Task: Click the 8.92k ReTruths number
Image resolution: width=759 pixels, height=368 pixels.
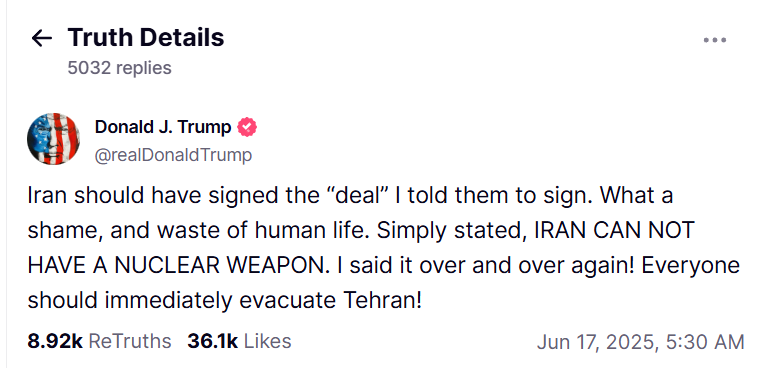Action: (56, 341)
